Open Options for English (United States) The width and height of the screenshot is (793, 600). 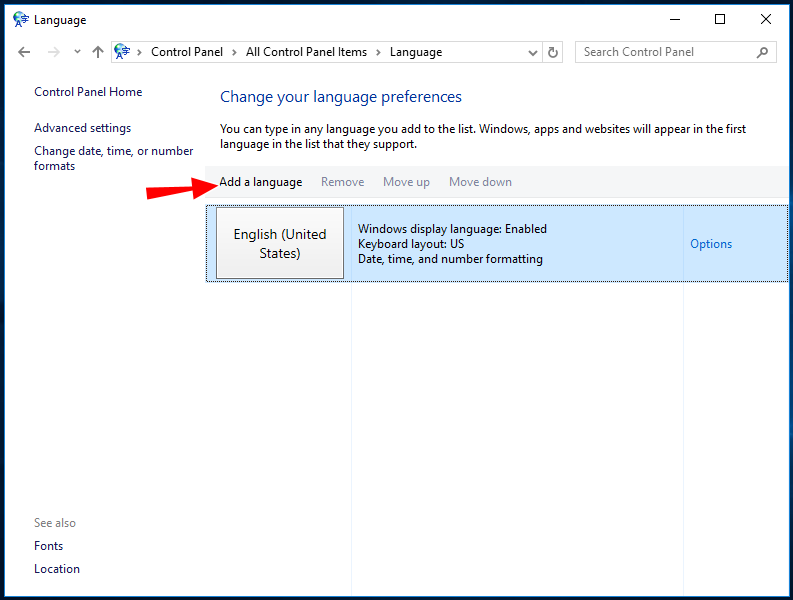pos(711,244)
